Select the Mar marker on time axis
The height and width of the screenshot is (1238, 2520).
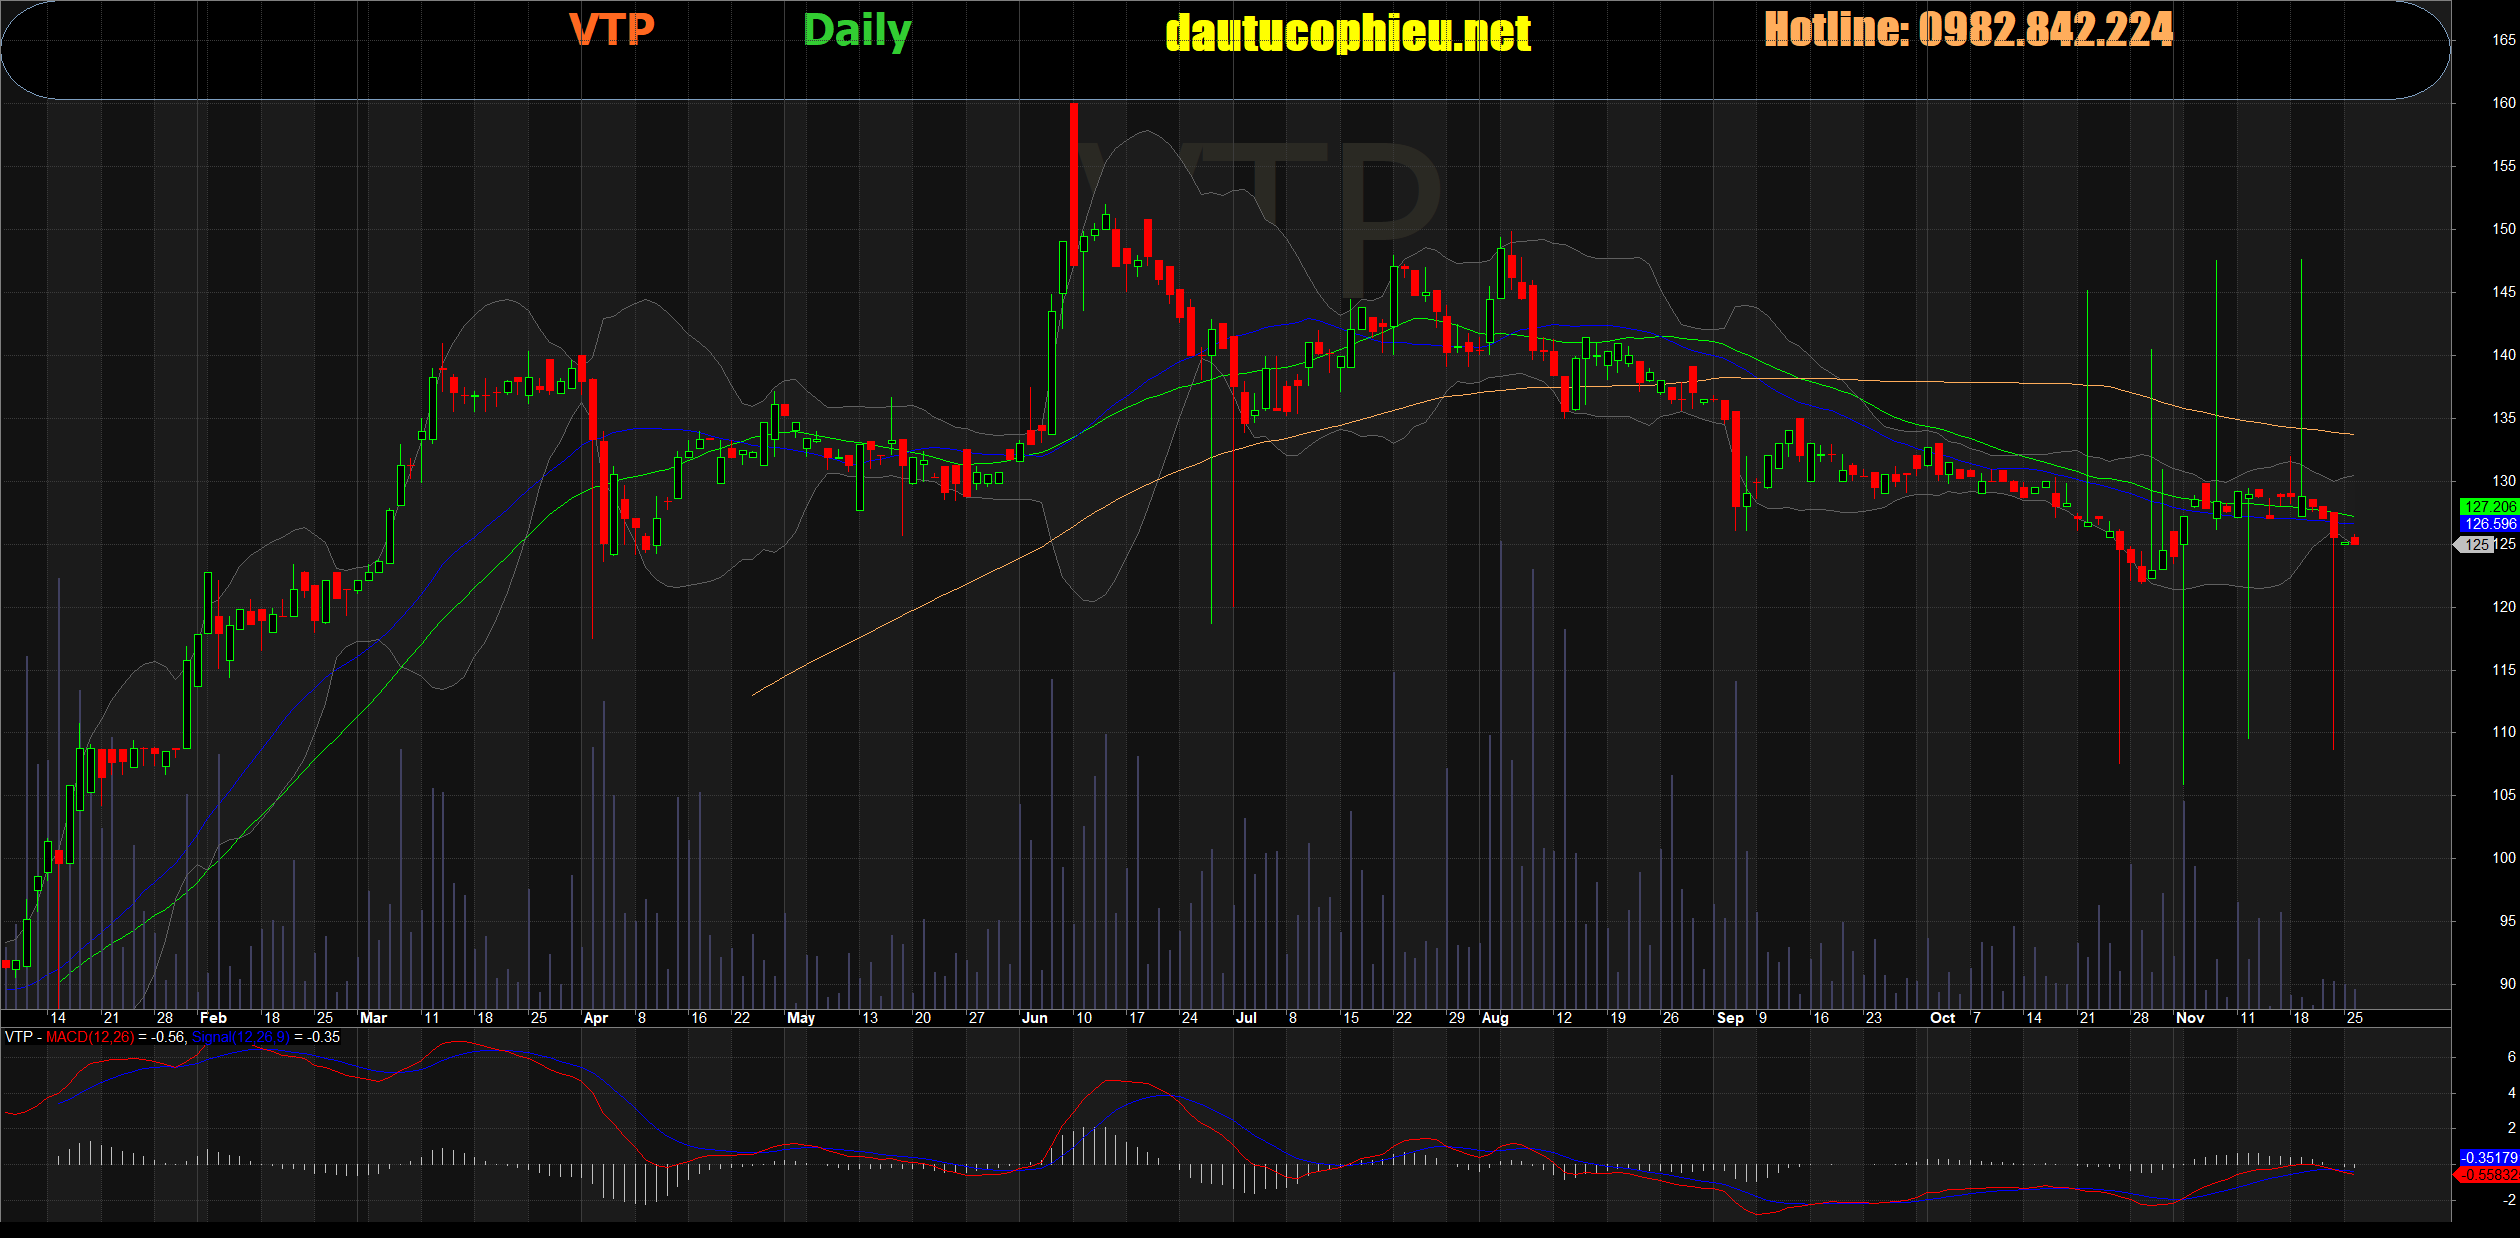tap(373, 1018)
